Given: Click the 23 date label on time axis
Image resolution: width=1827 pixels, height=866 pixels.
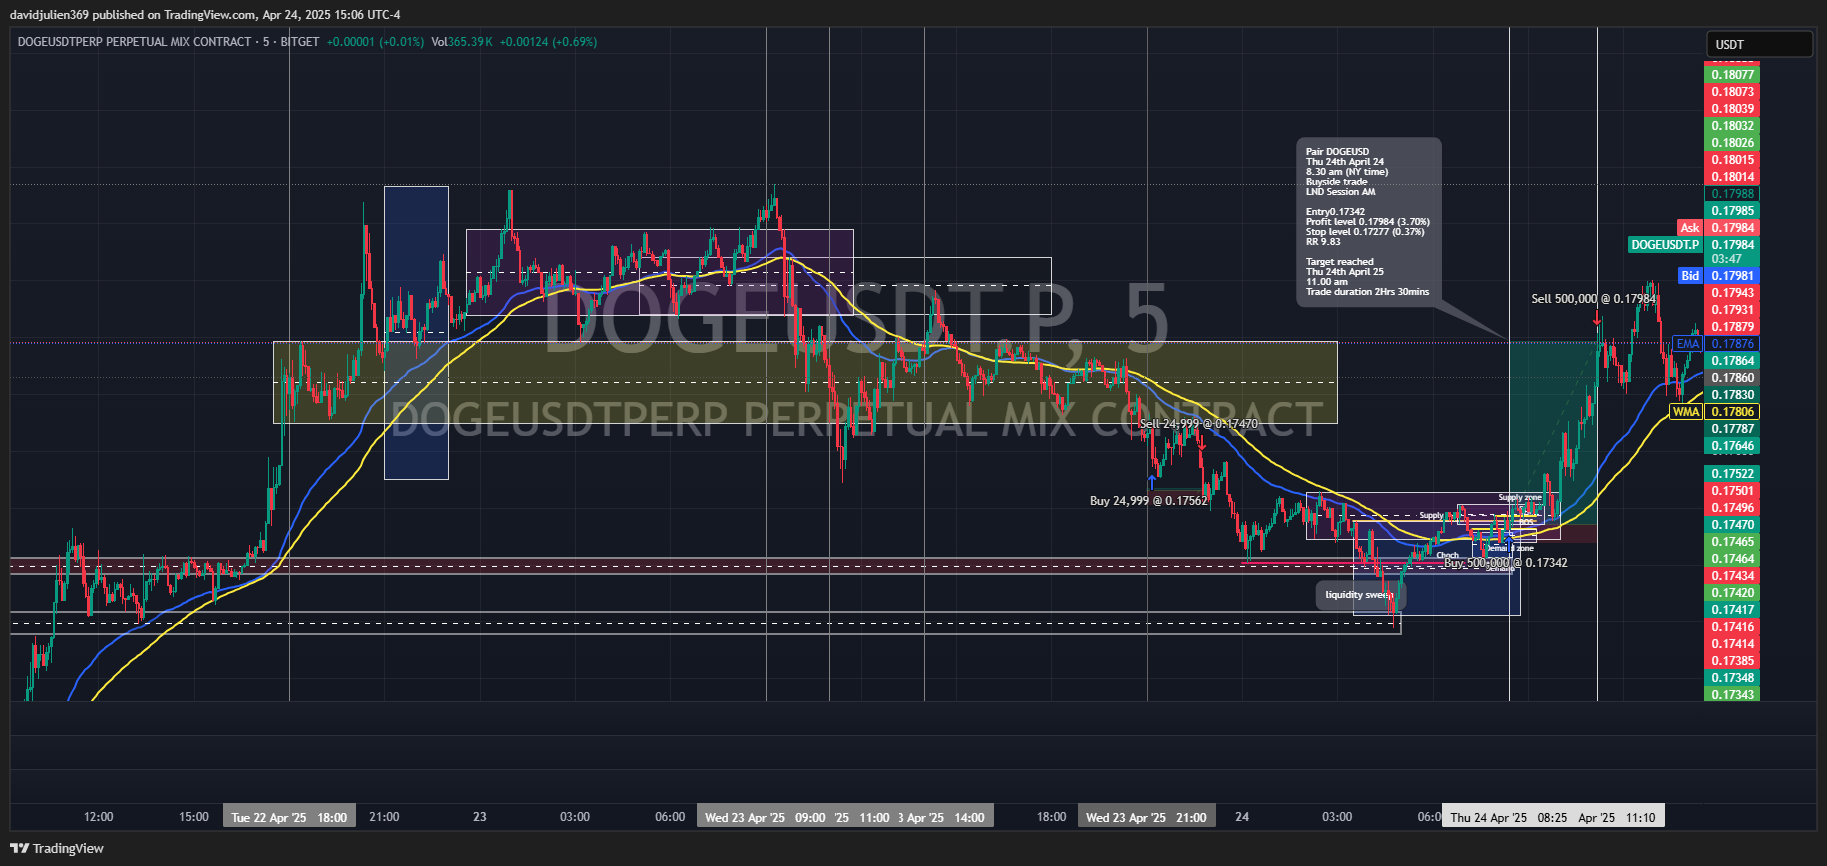Looking at the screenshot, I should tap(480, 817).
